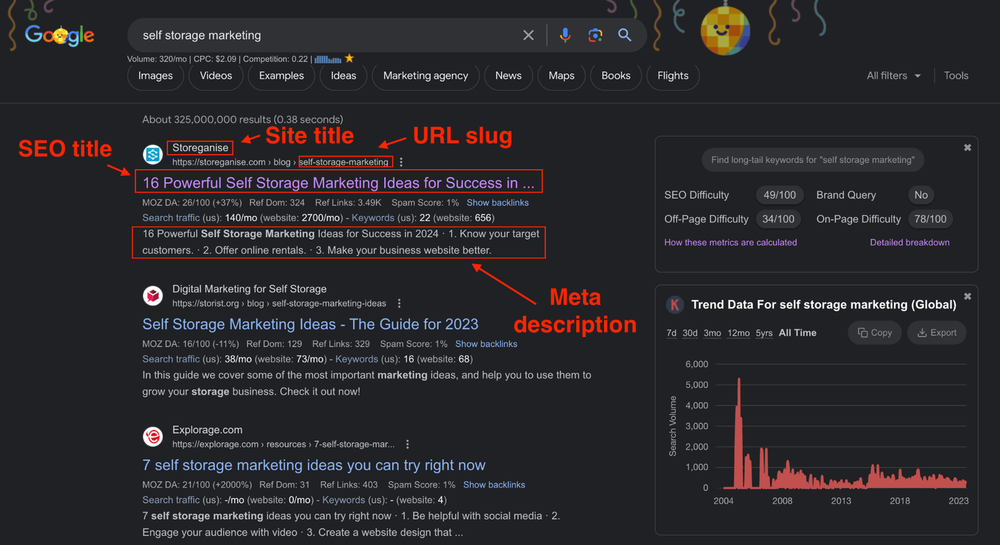Open the Detailed breakdown link
The width and height of the screenshot is (1000, 545).
tap(909, 242)
